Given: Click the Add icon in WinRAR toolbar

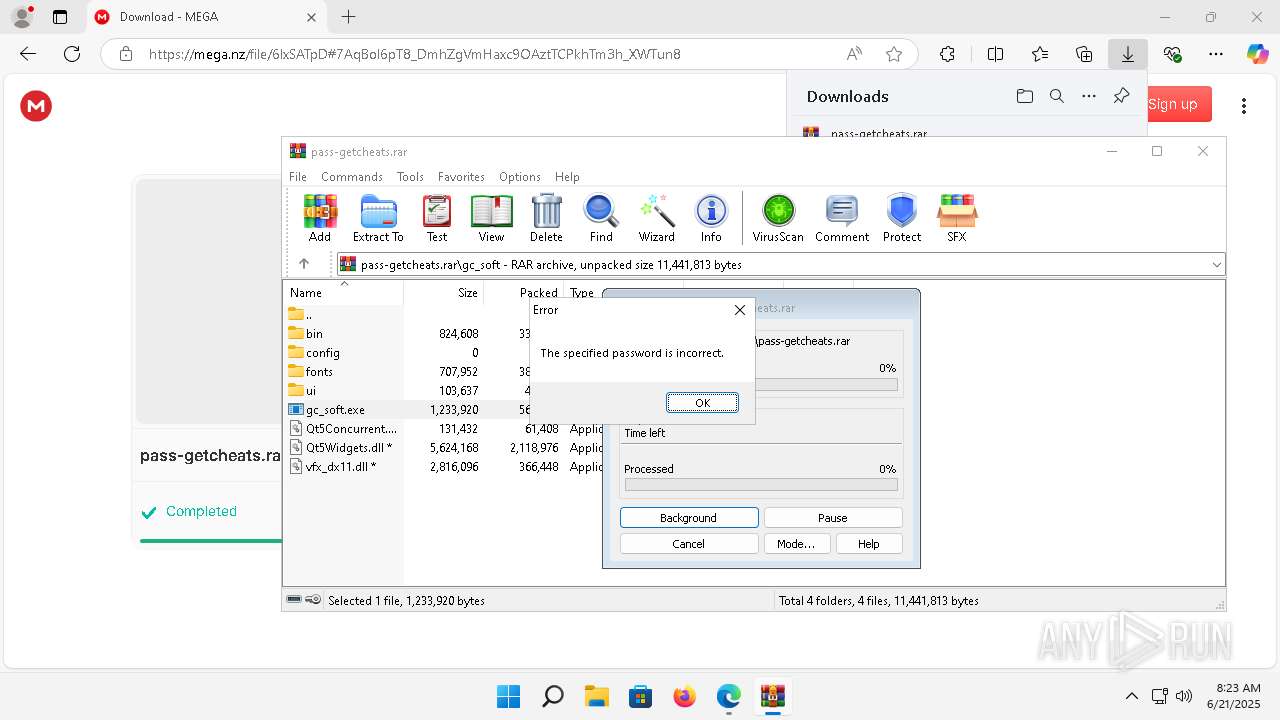Looking at the screenshot, I should (x=320, y=218).
